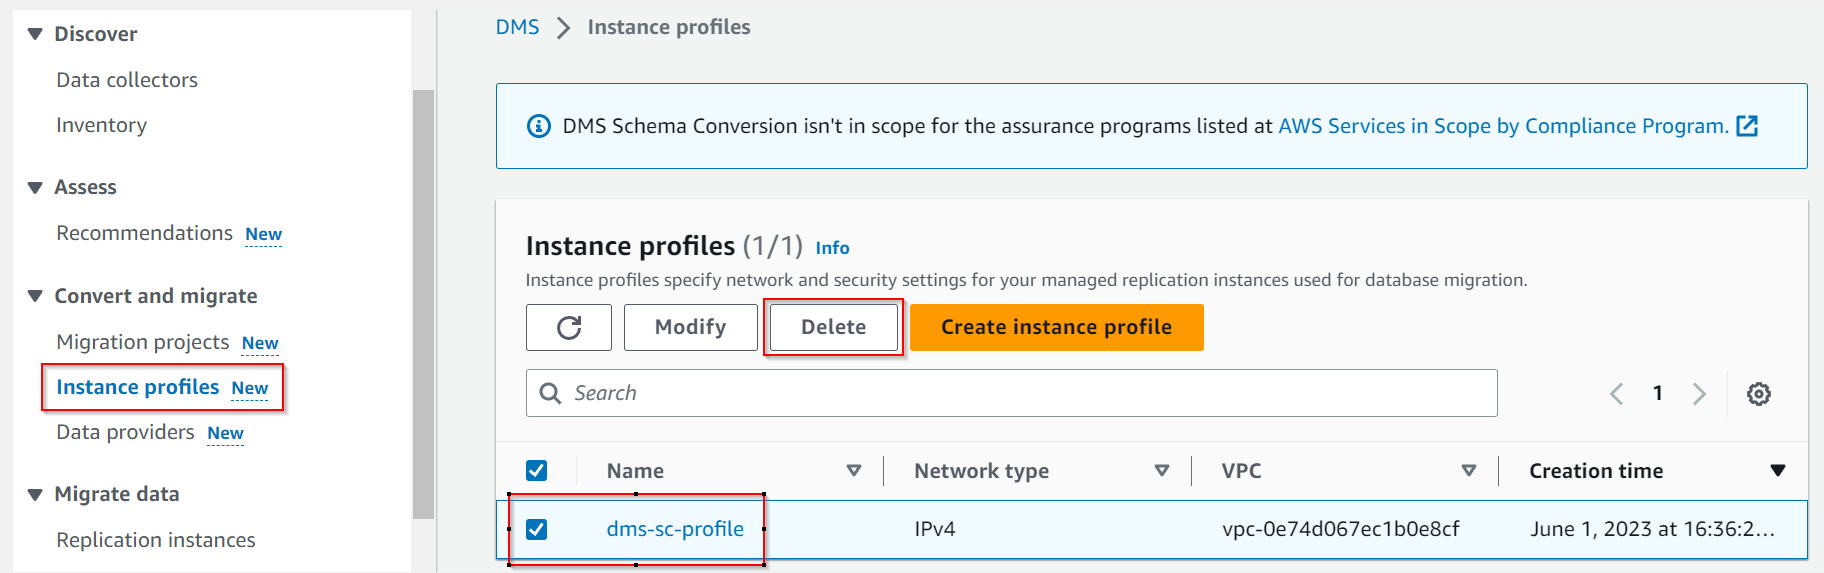Open table preferences gear icon
Image resolution: width=1824 pixels, height=573 pixels.
coord(1758,394)
